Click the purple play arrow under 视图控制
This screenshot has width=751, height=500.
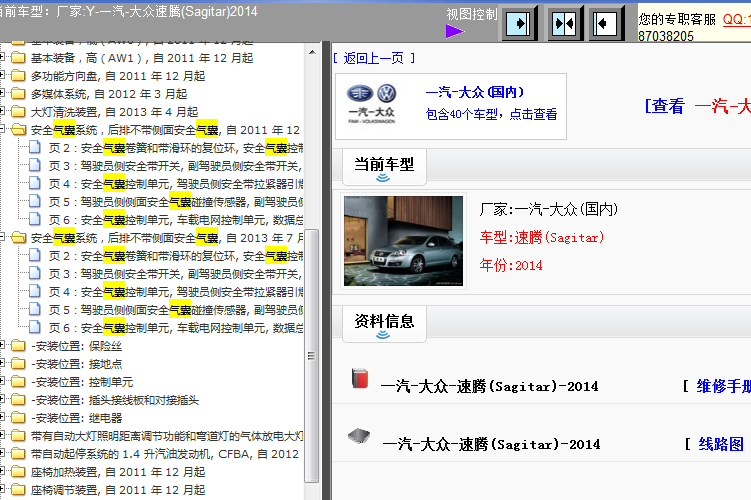click(x=455, y=32)
